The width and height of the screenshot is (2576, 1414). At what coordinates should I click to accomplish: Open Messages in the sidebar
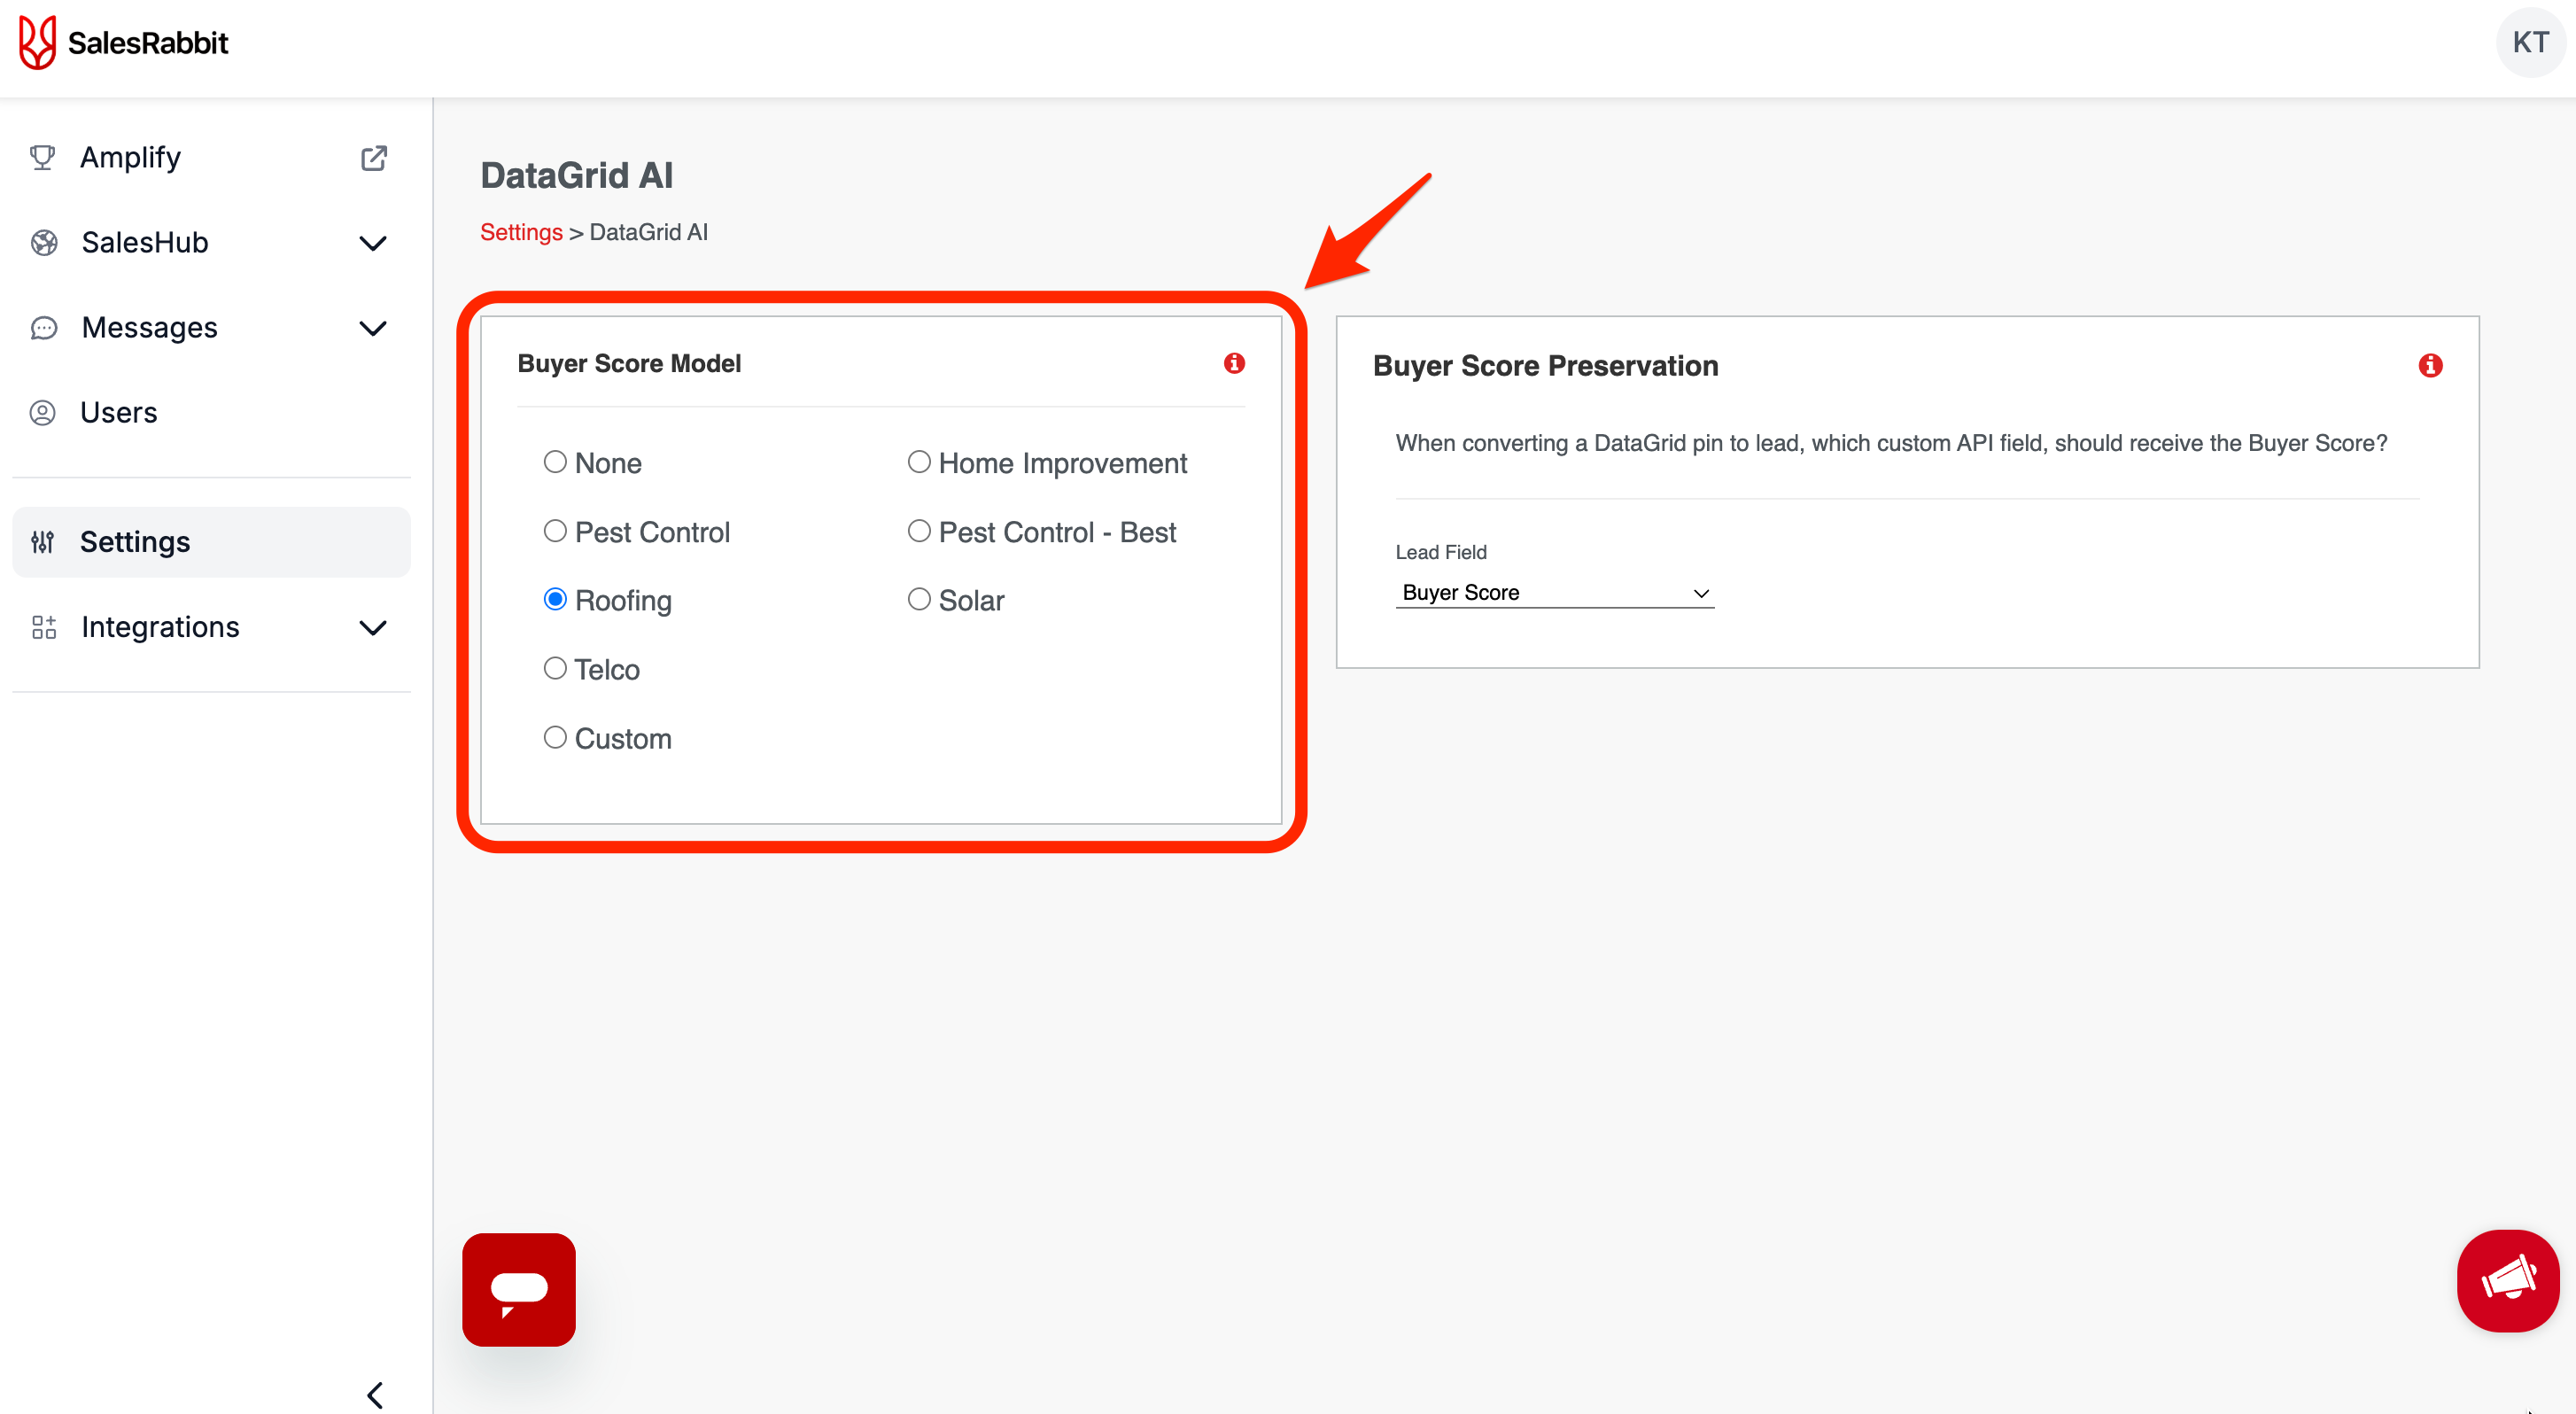pos(211,328)
